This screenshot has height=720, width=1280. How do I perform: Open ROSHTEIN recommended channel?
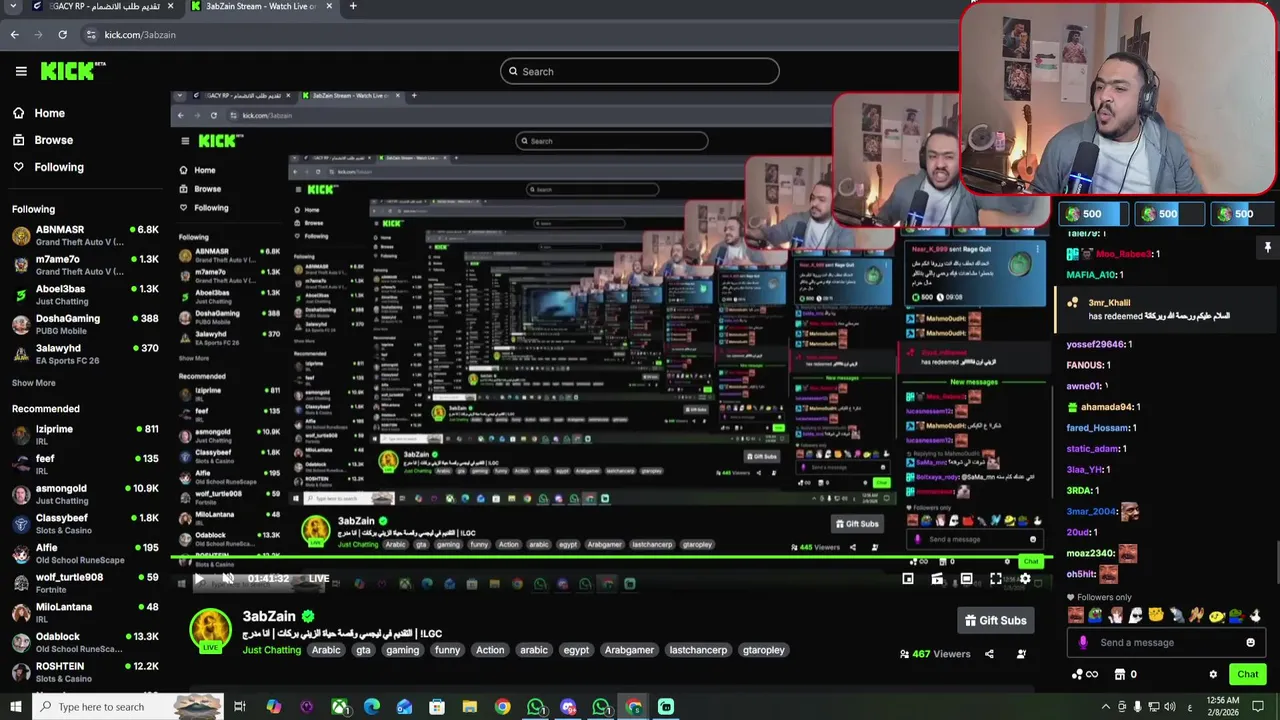coord(85,671)
